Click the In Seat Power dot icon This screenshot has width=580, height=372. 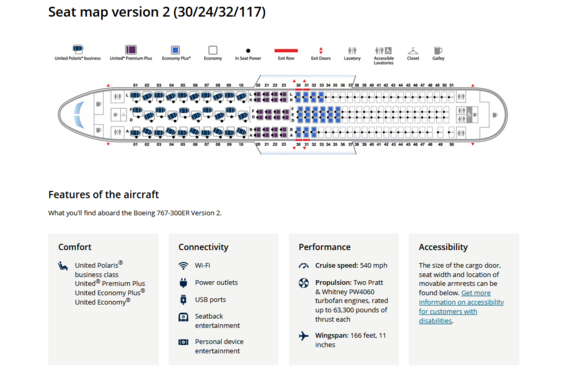pos(248,51)
